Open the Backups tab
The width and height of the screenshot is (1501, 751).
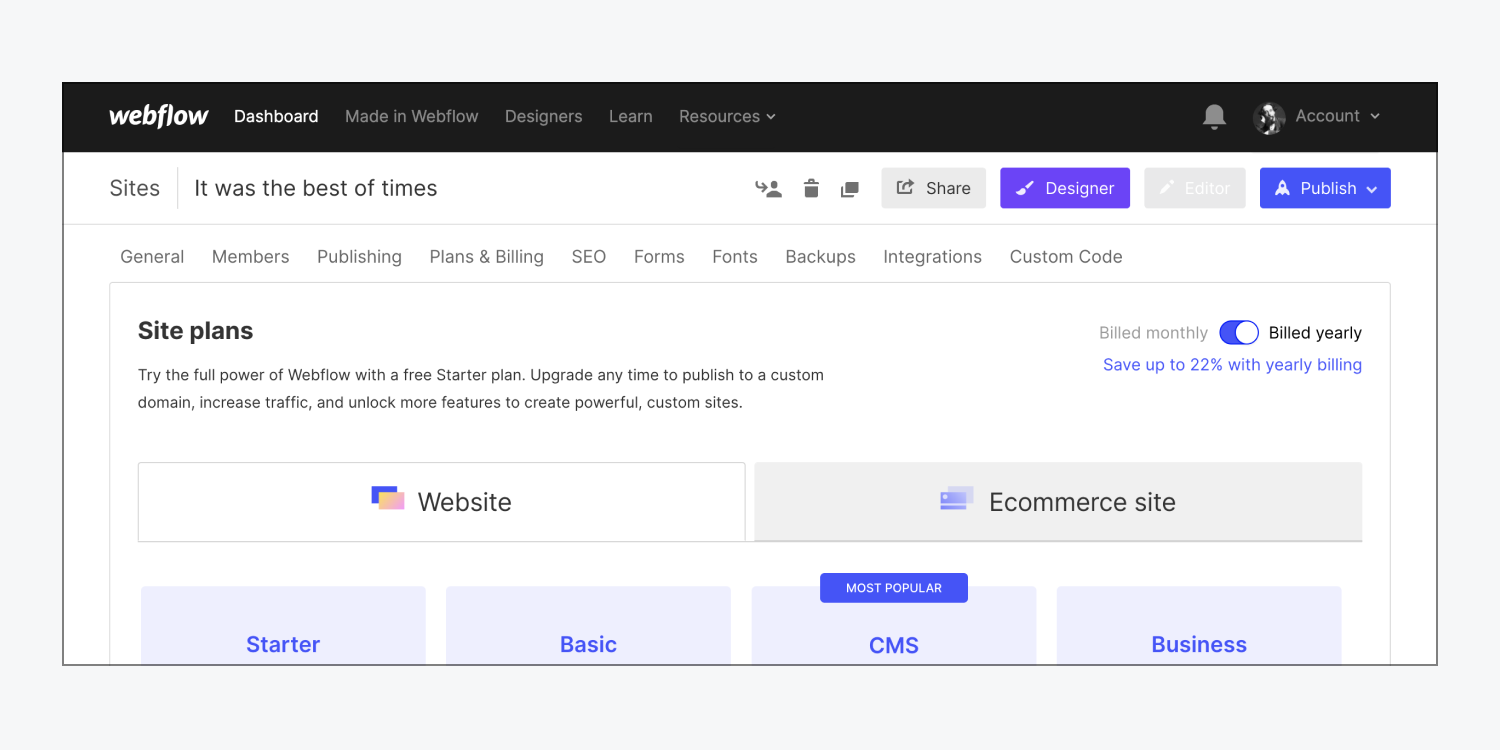point(820,257)
